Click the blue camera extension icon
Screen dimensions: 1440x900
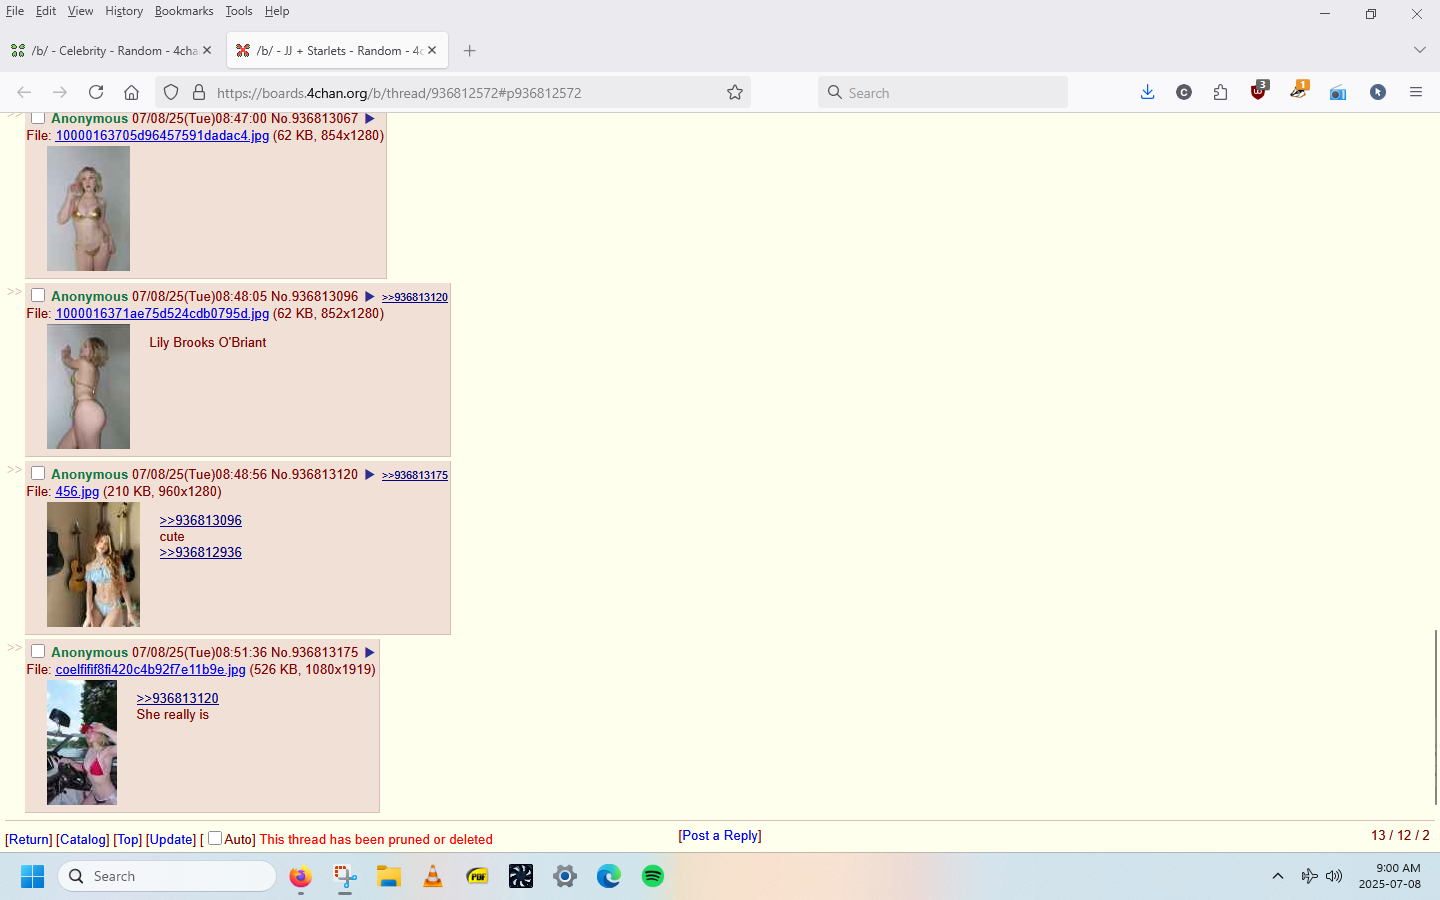pyautogui.click(x=1337, y=92)
